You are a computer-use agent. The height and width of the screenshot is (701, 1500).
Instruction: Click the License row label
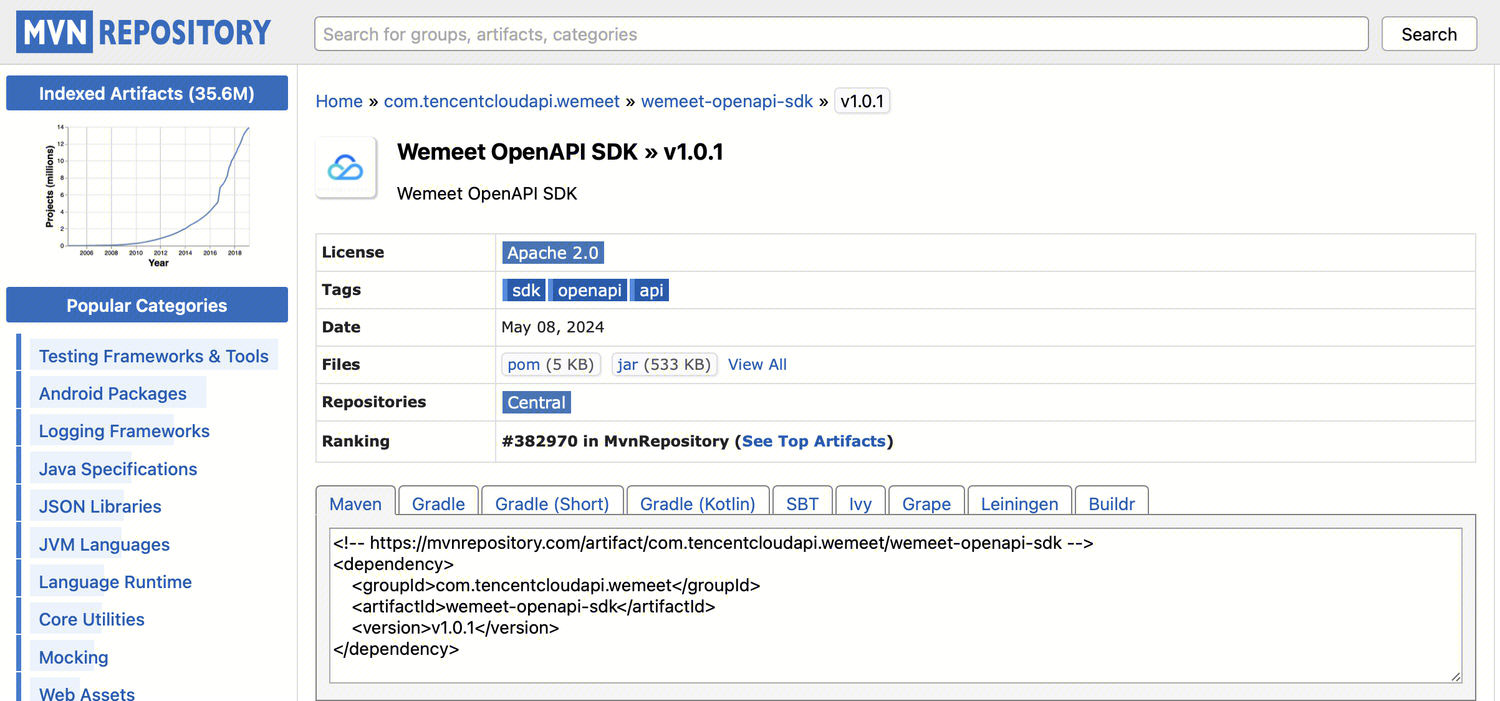[353, 252]
